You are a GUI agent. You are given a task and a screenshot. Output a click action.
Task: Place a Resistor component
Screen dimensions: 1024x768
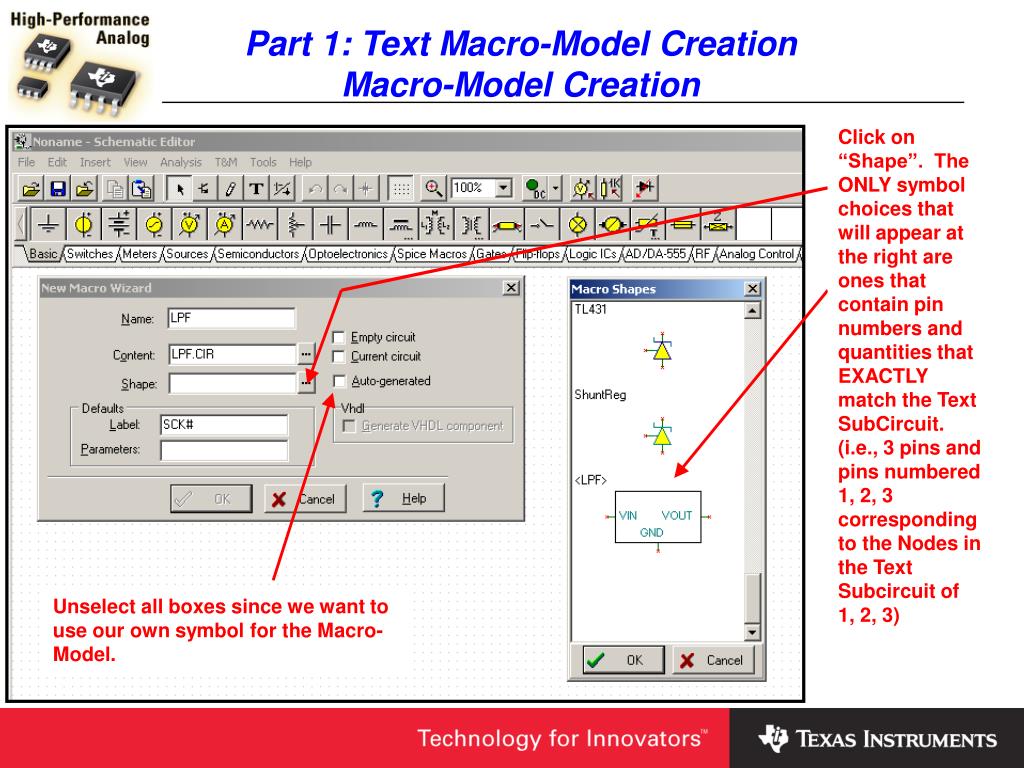point(260,225)
